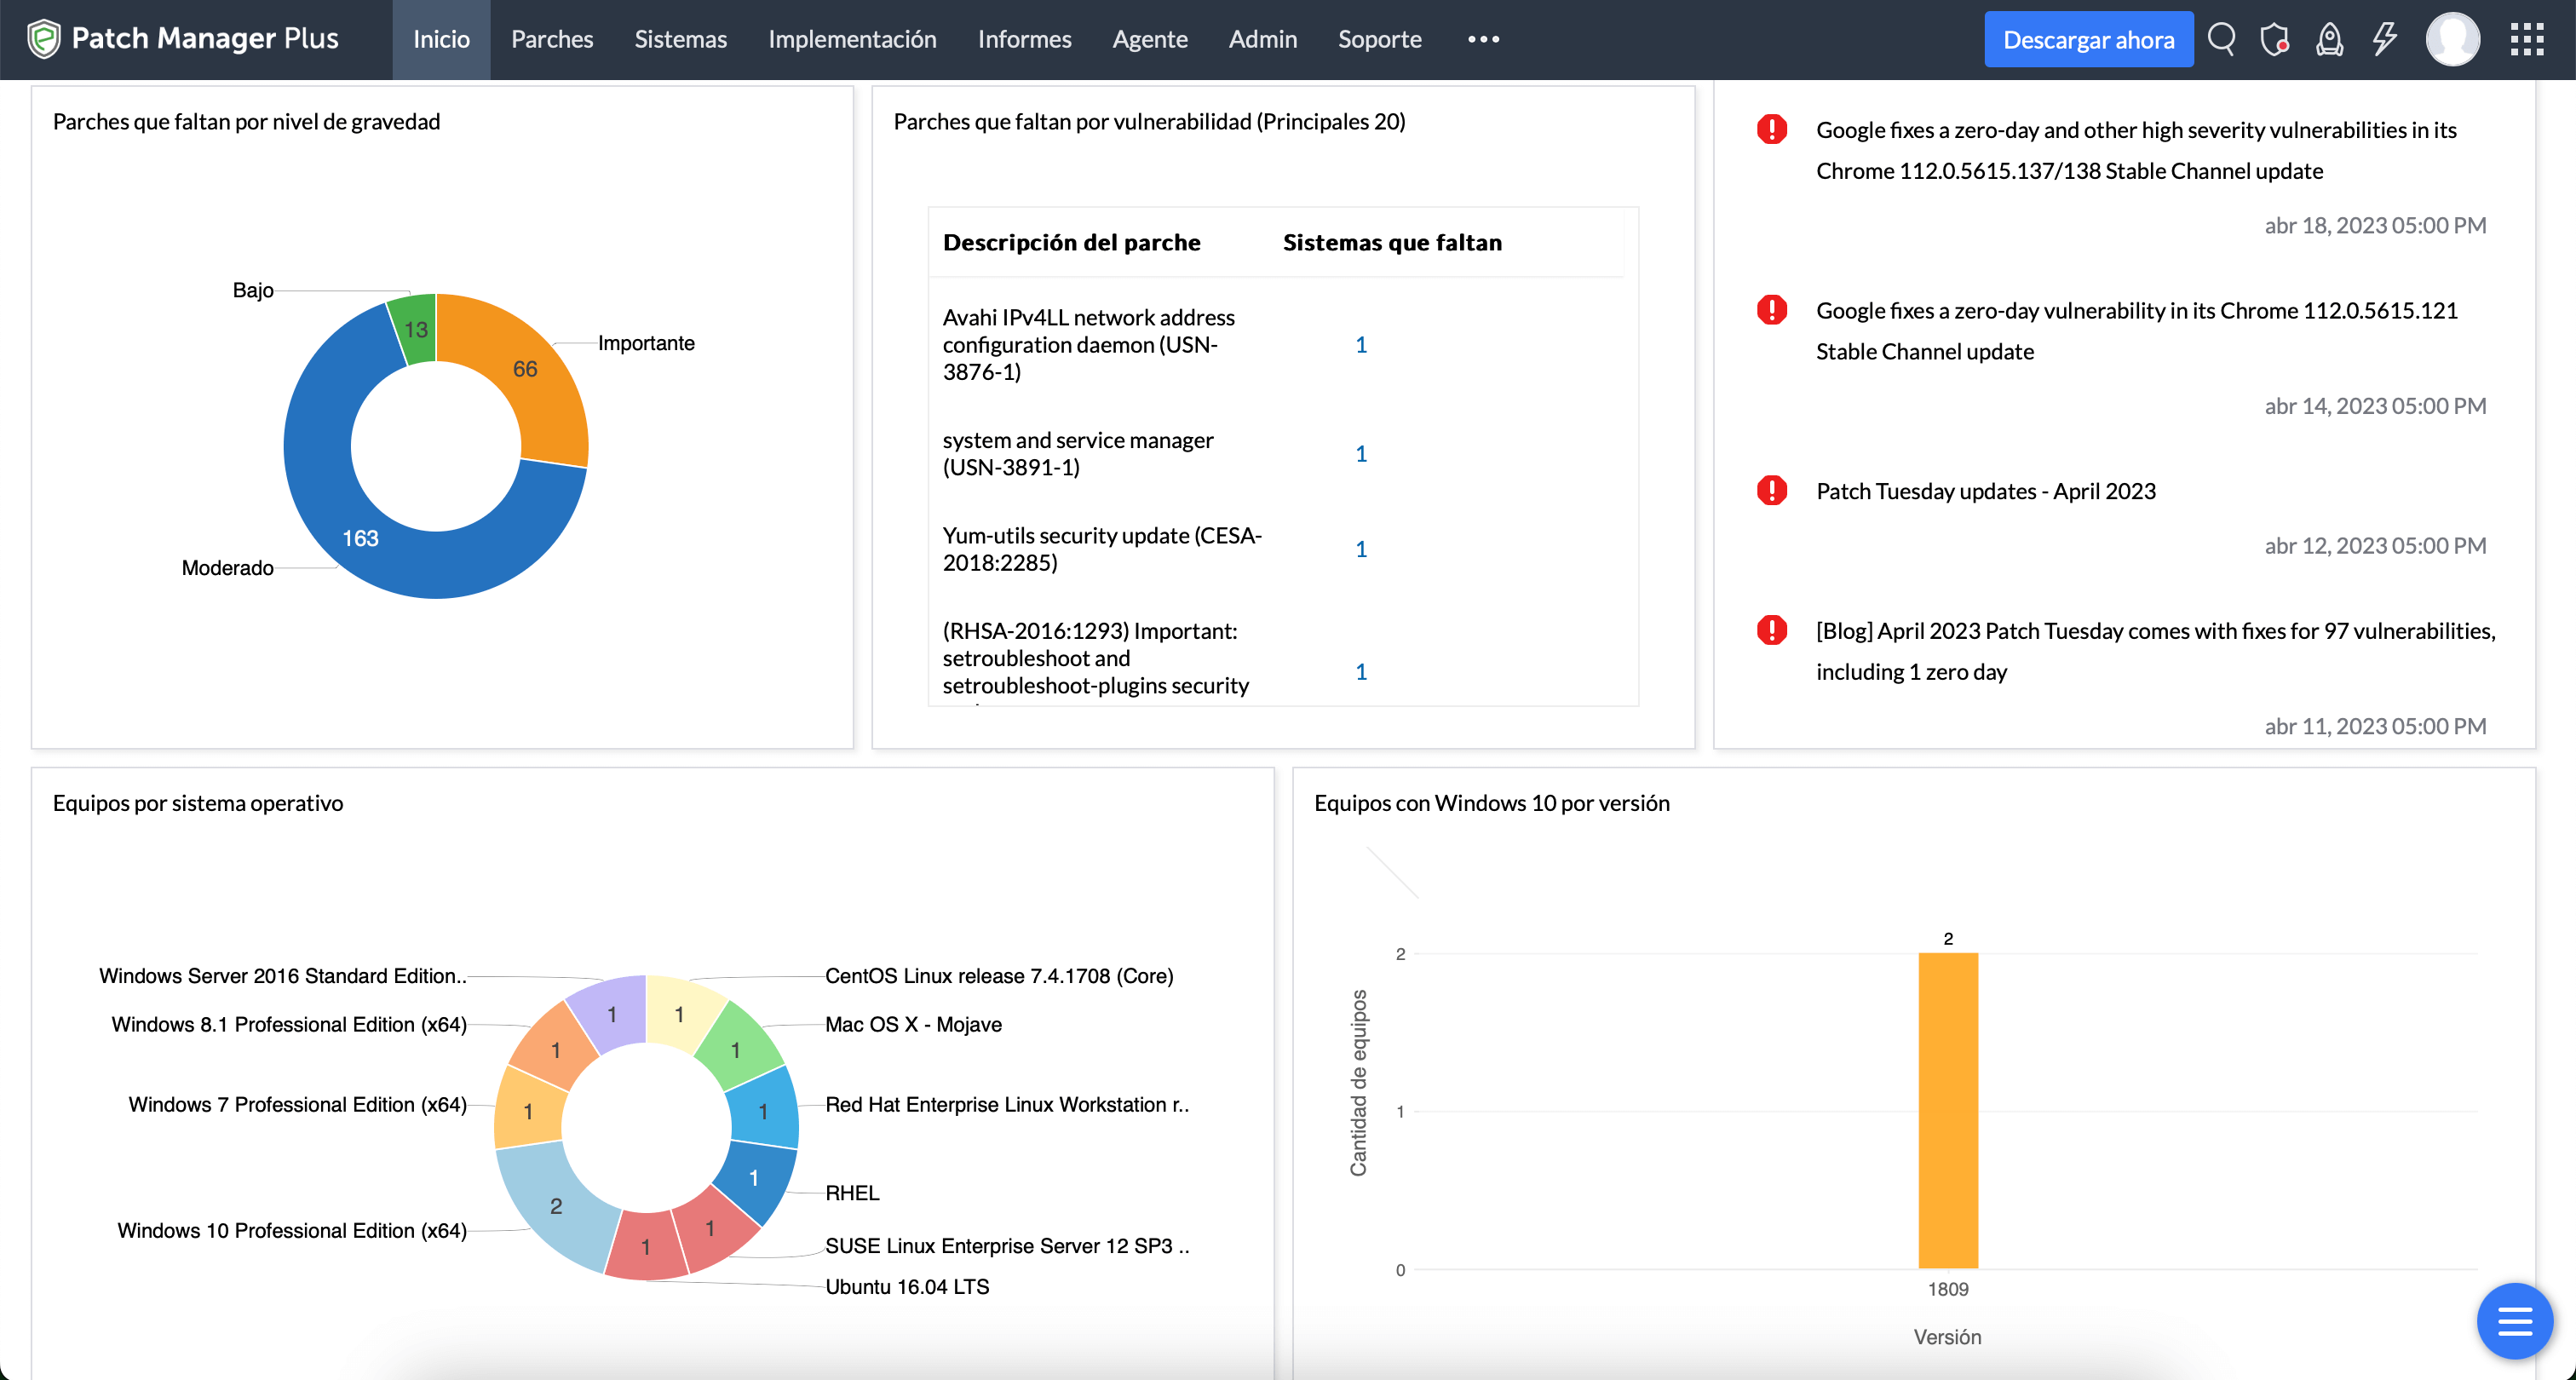Image resolution: width=2576 pixels, height=1380 pixels.
Task: Click alert icon beside Chrome 112.0.5615.121 news
Action: pos(1771,310)
